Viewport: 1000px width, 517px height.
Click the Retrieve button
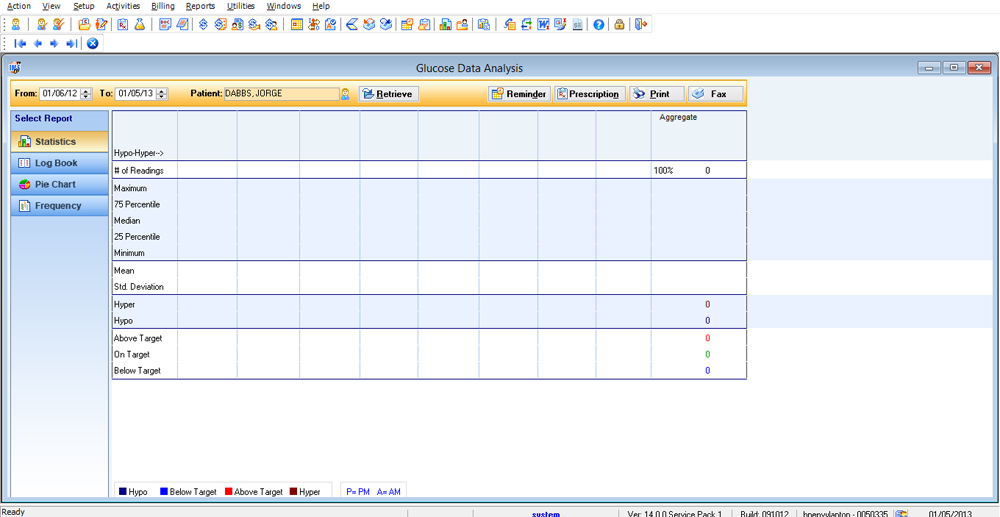[x=389, y=94]
